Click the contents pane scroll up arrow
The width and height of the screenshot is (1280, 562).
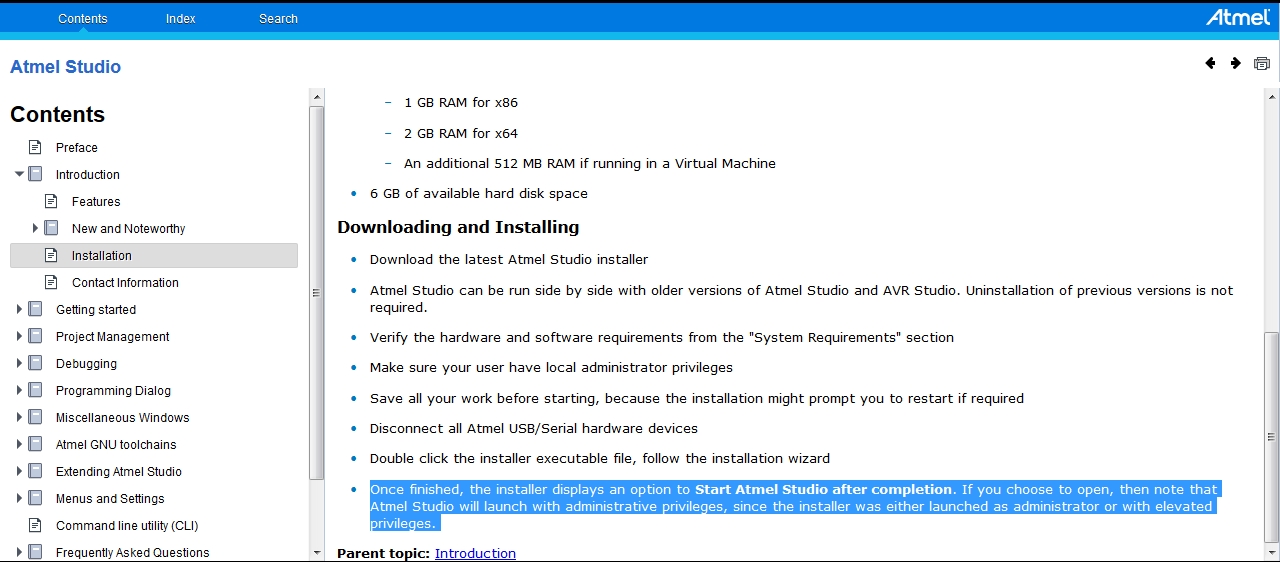point(317,96)
